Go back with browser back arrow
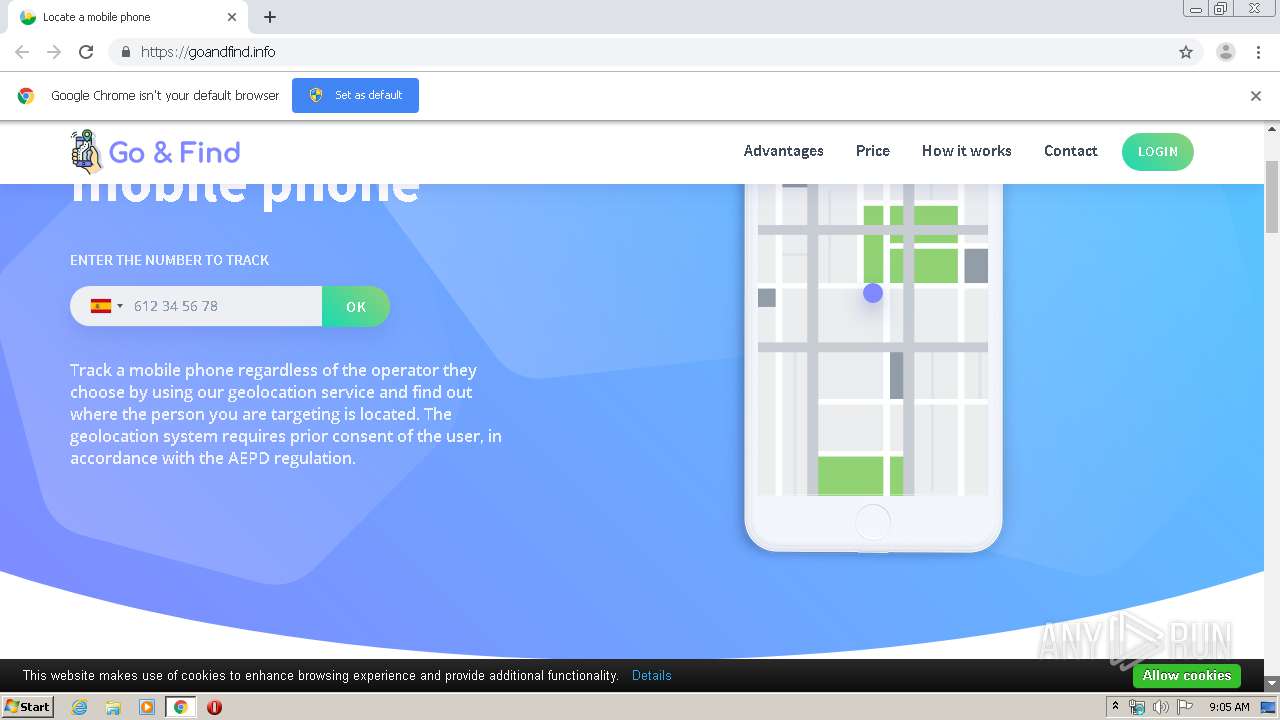The width and height of the screenshot is (1280, 720). 22,52
